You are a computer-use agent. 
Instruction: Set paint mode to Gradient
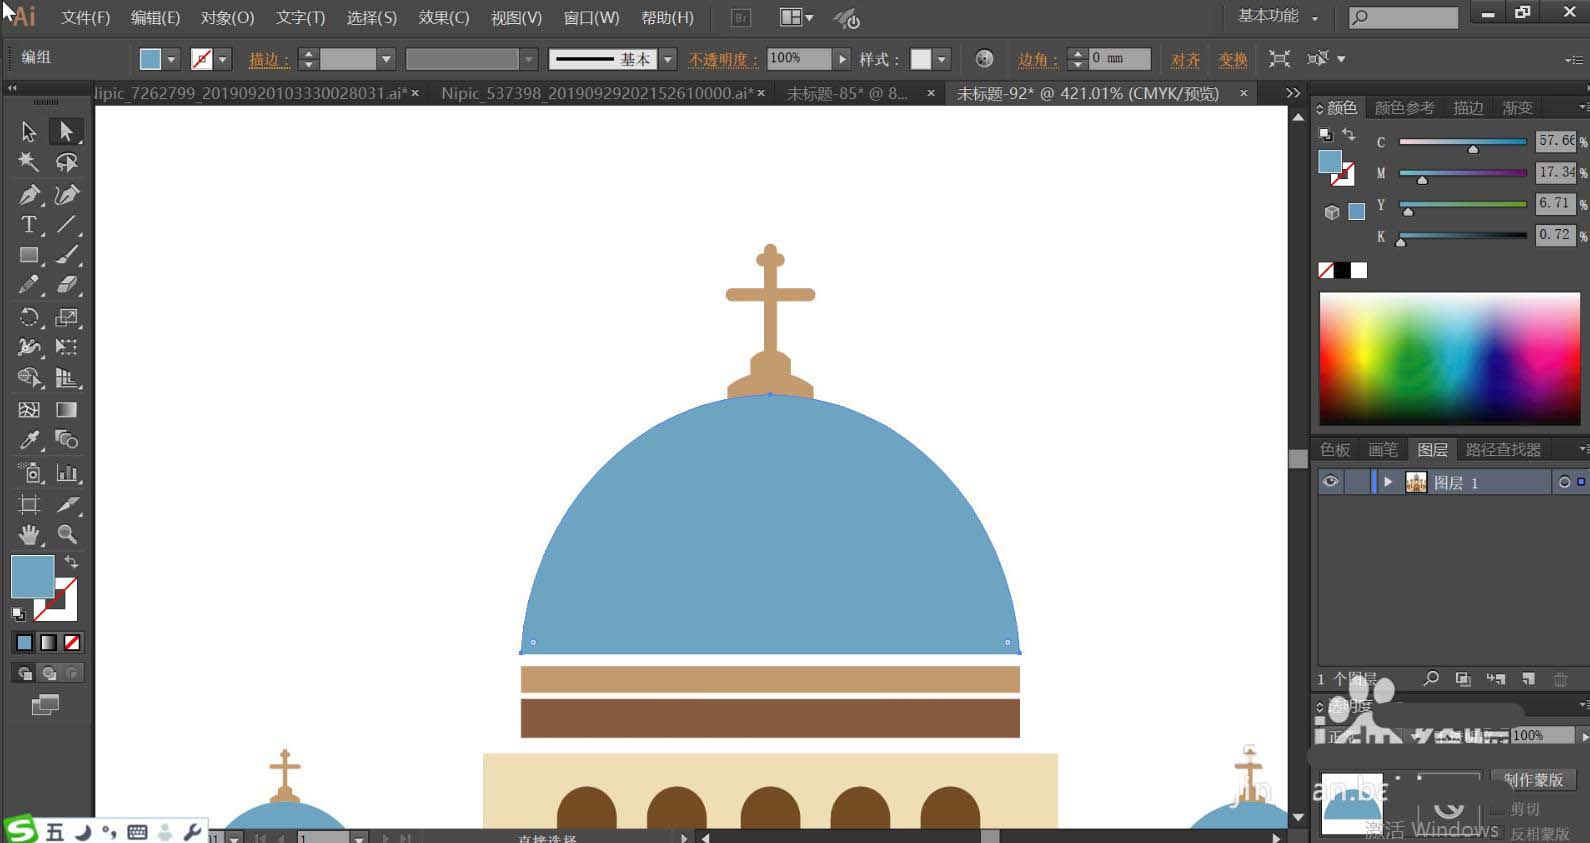click(48, 643)
